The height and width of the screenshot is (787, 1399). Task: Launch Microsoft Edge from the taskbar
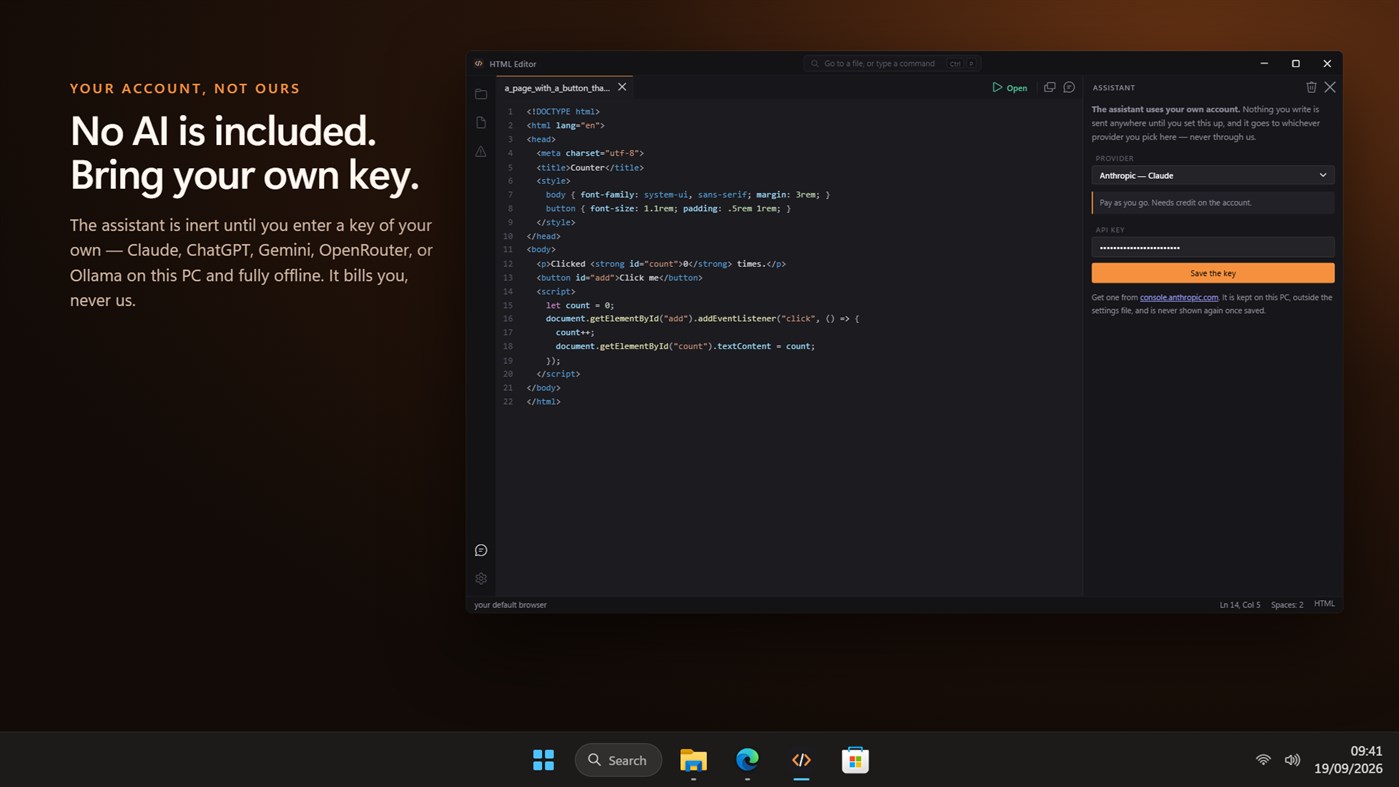pos(747,760)
